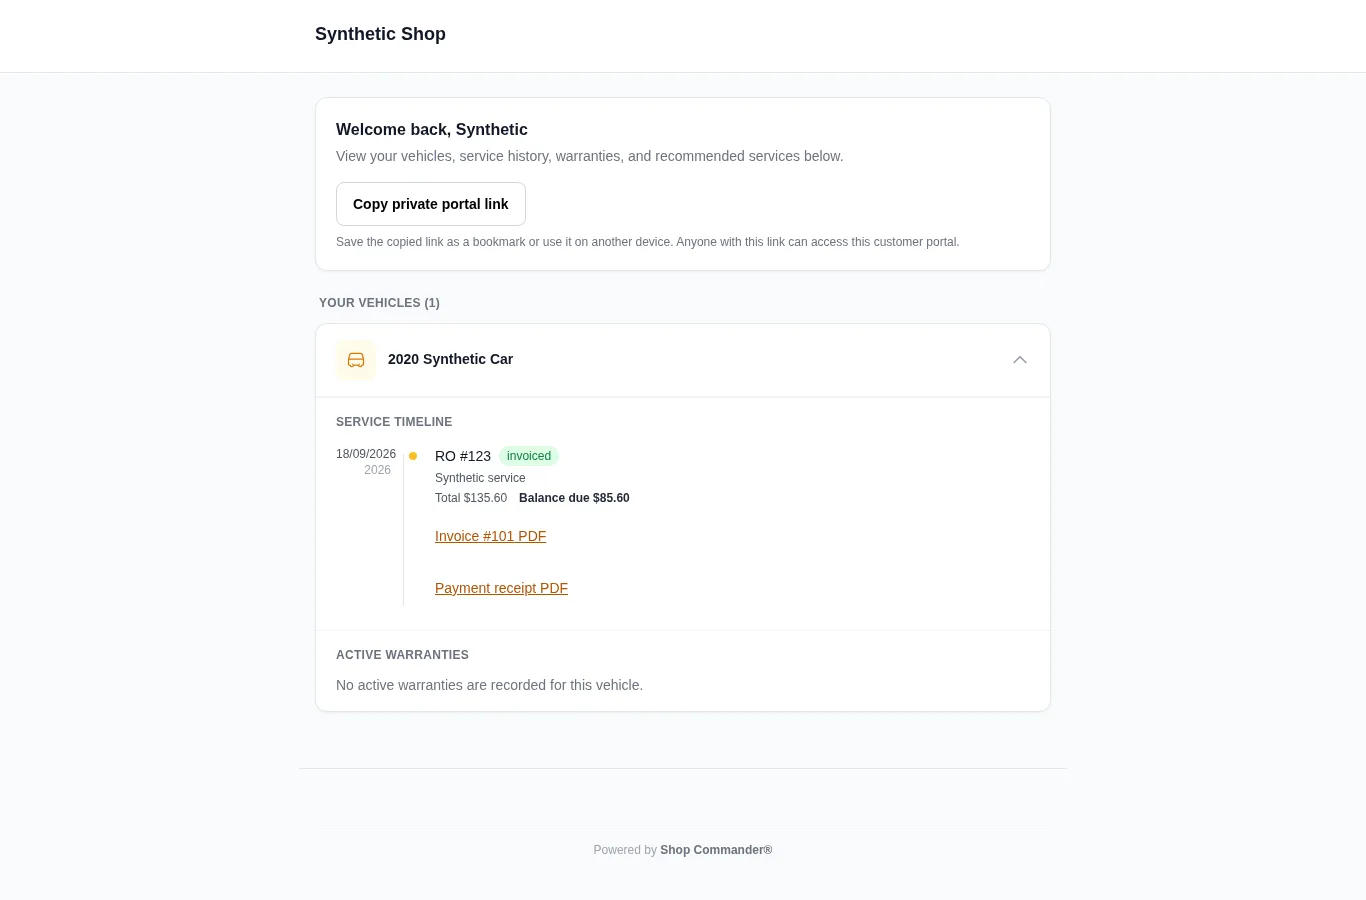Click the YOUR VEHICLES (1) label
This screenshot has width=1366, height=900.
(379, 303)
